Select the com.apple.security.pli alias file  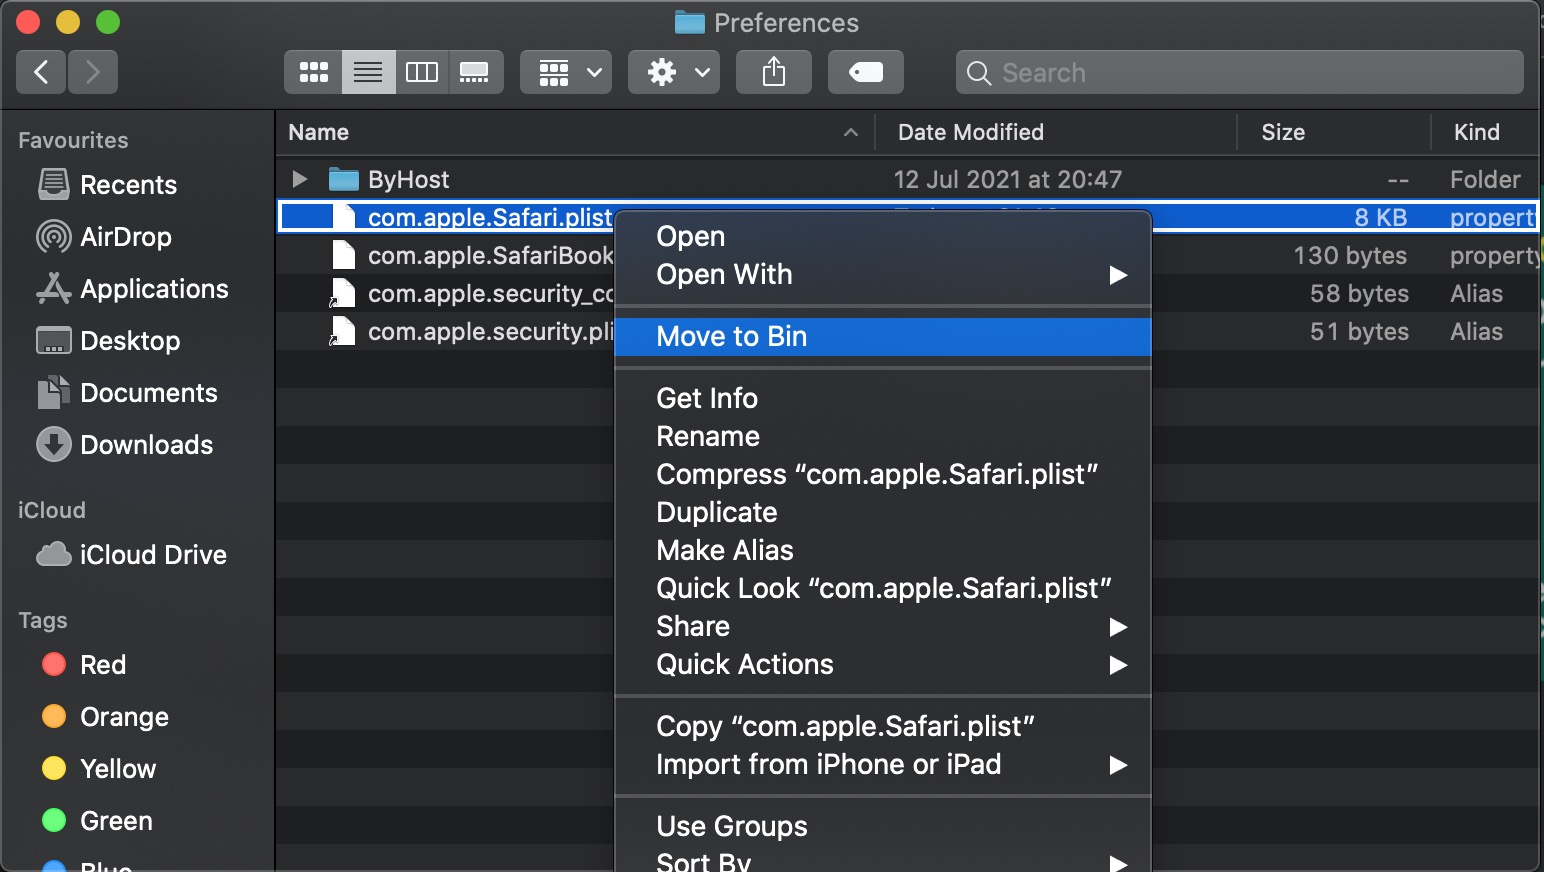click(x=445, y=331)
